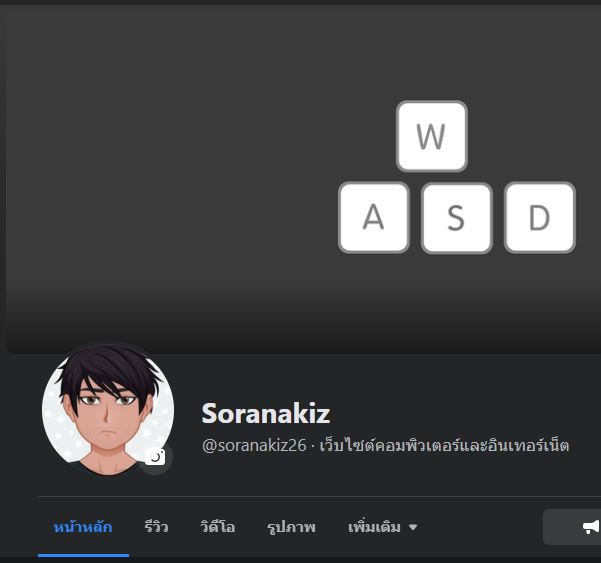Click the blue underline under หน้าหลัก

(x=83, y=555)
